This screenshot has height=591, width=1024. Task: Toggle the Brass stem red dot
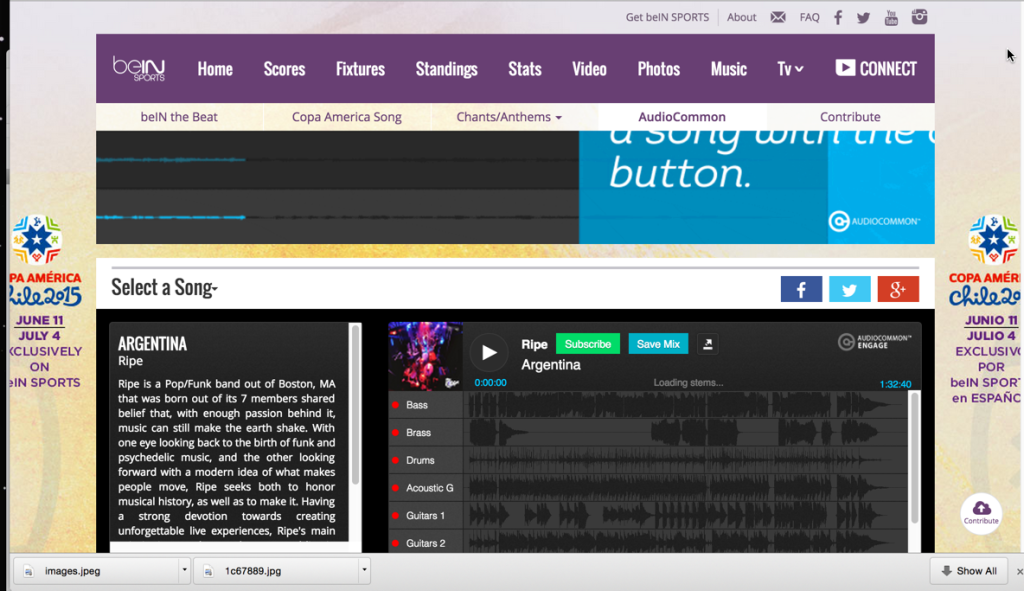point(395,432)
